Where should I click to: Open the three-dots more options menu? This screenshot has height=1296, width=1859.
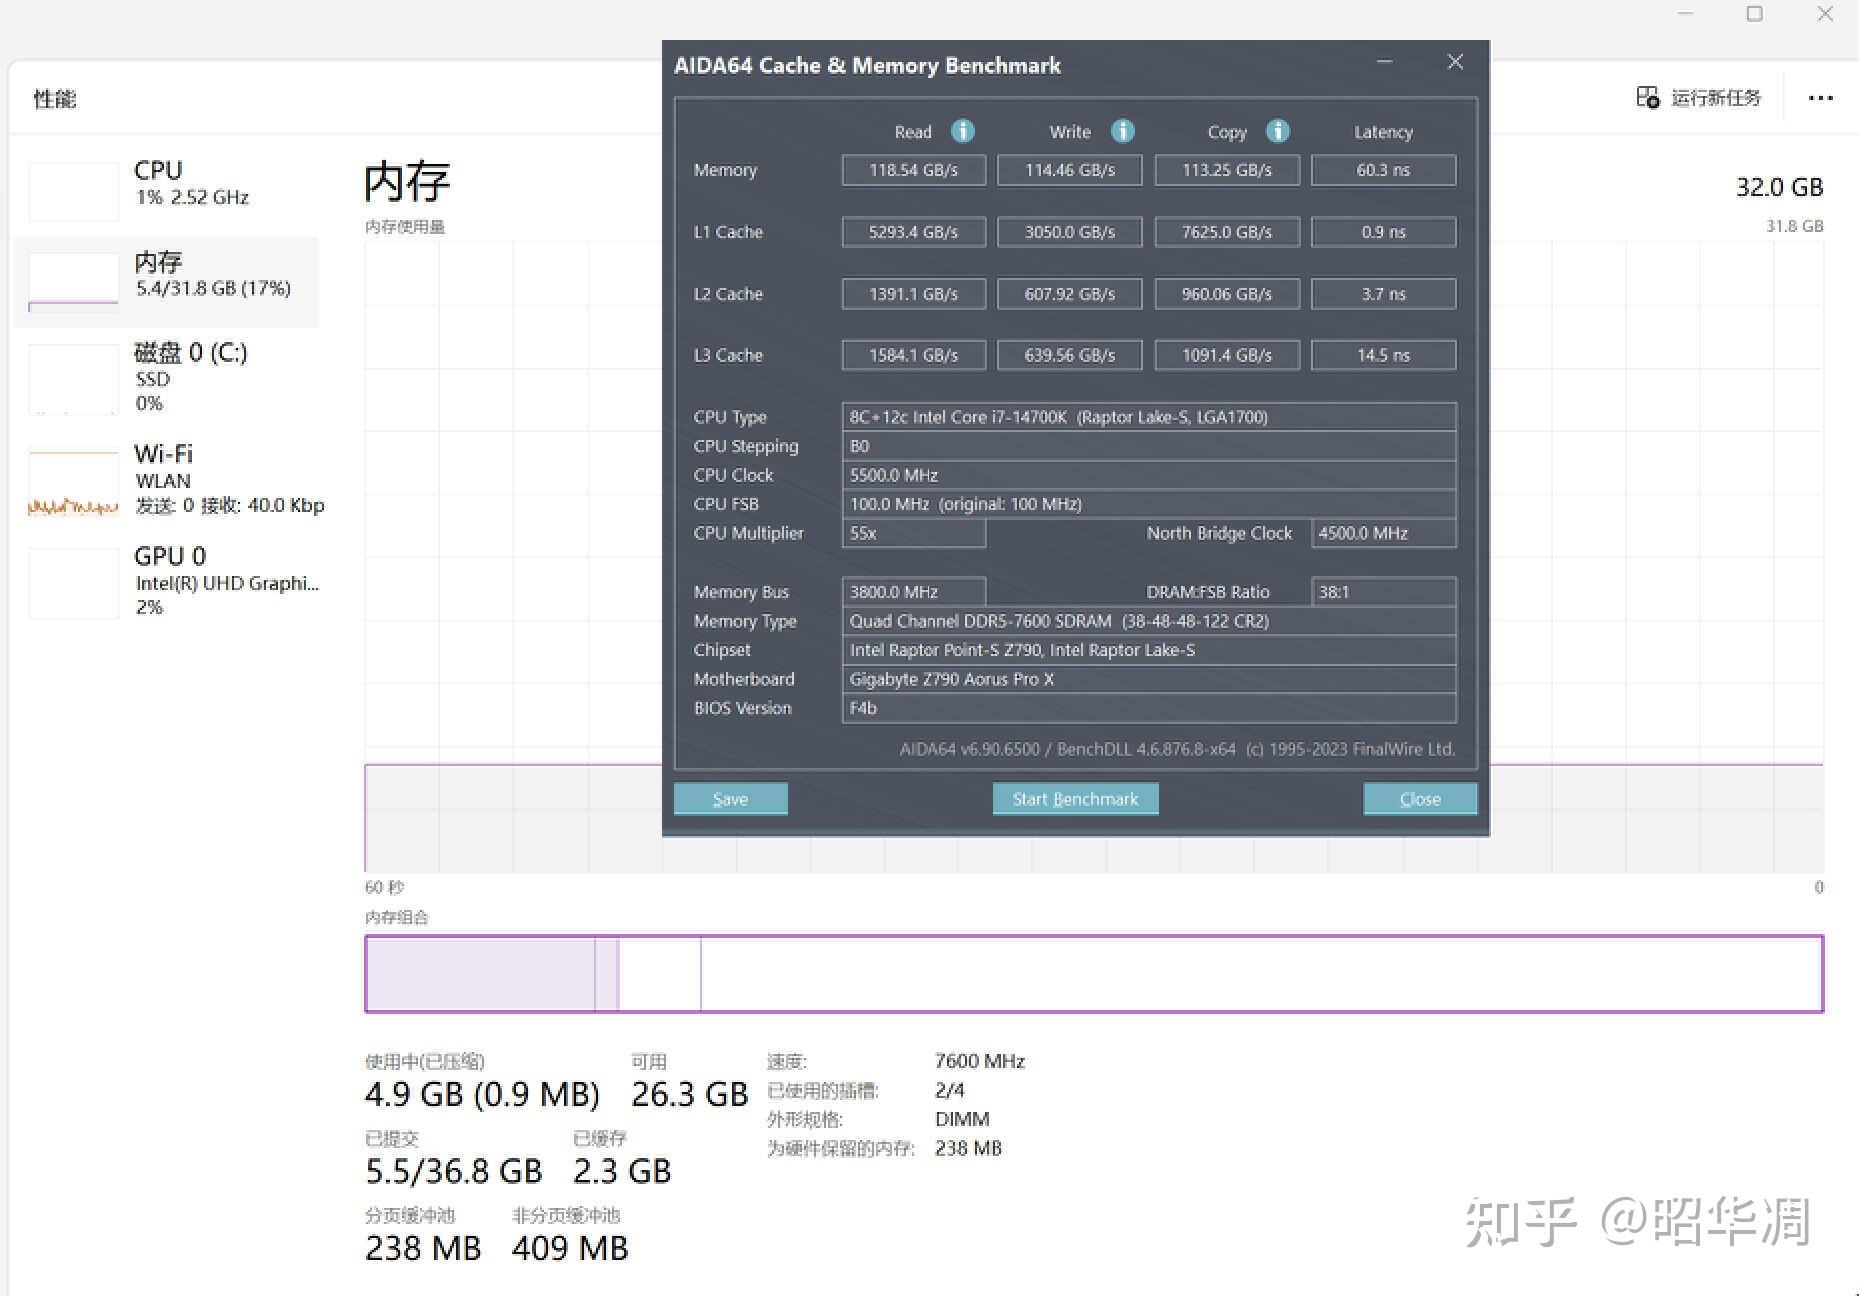click(x=1820, y=98)
